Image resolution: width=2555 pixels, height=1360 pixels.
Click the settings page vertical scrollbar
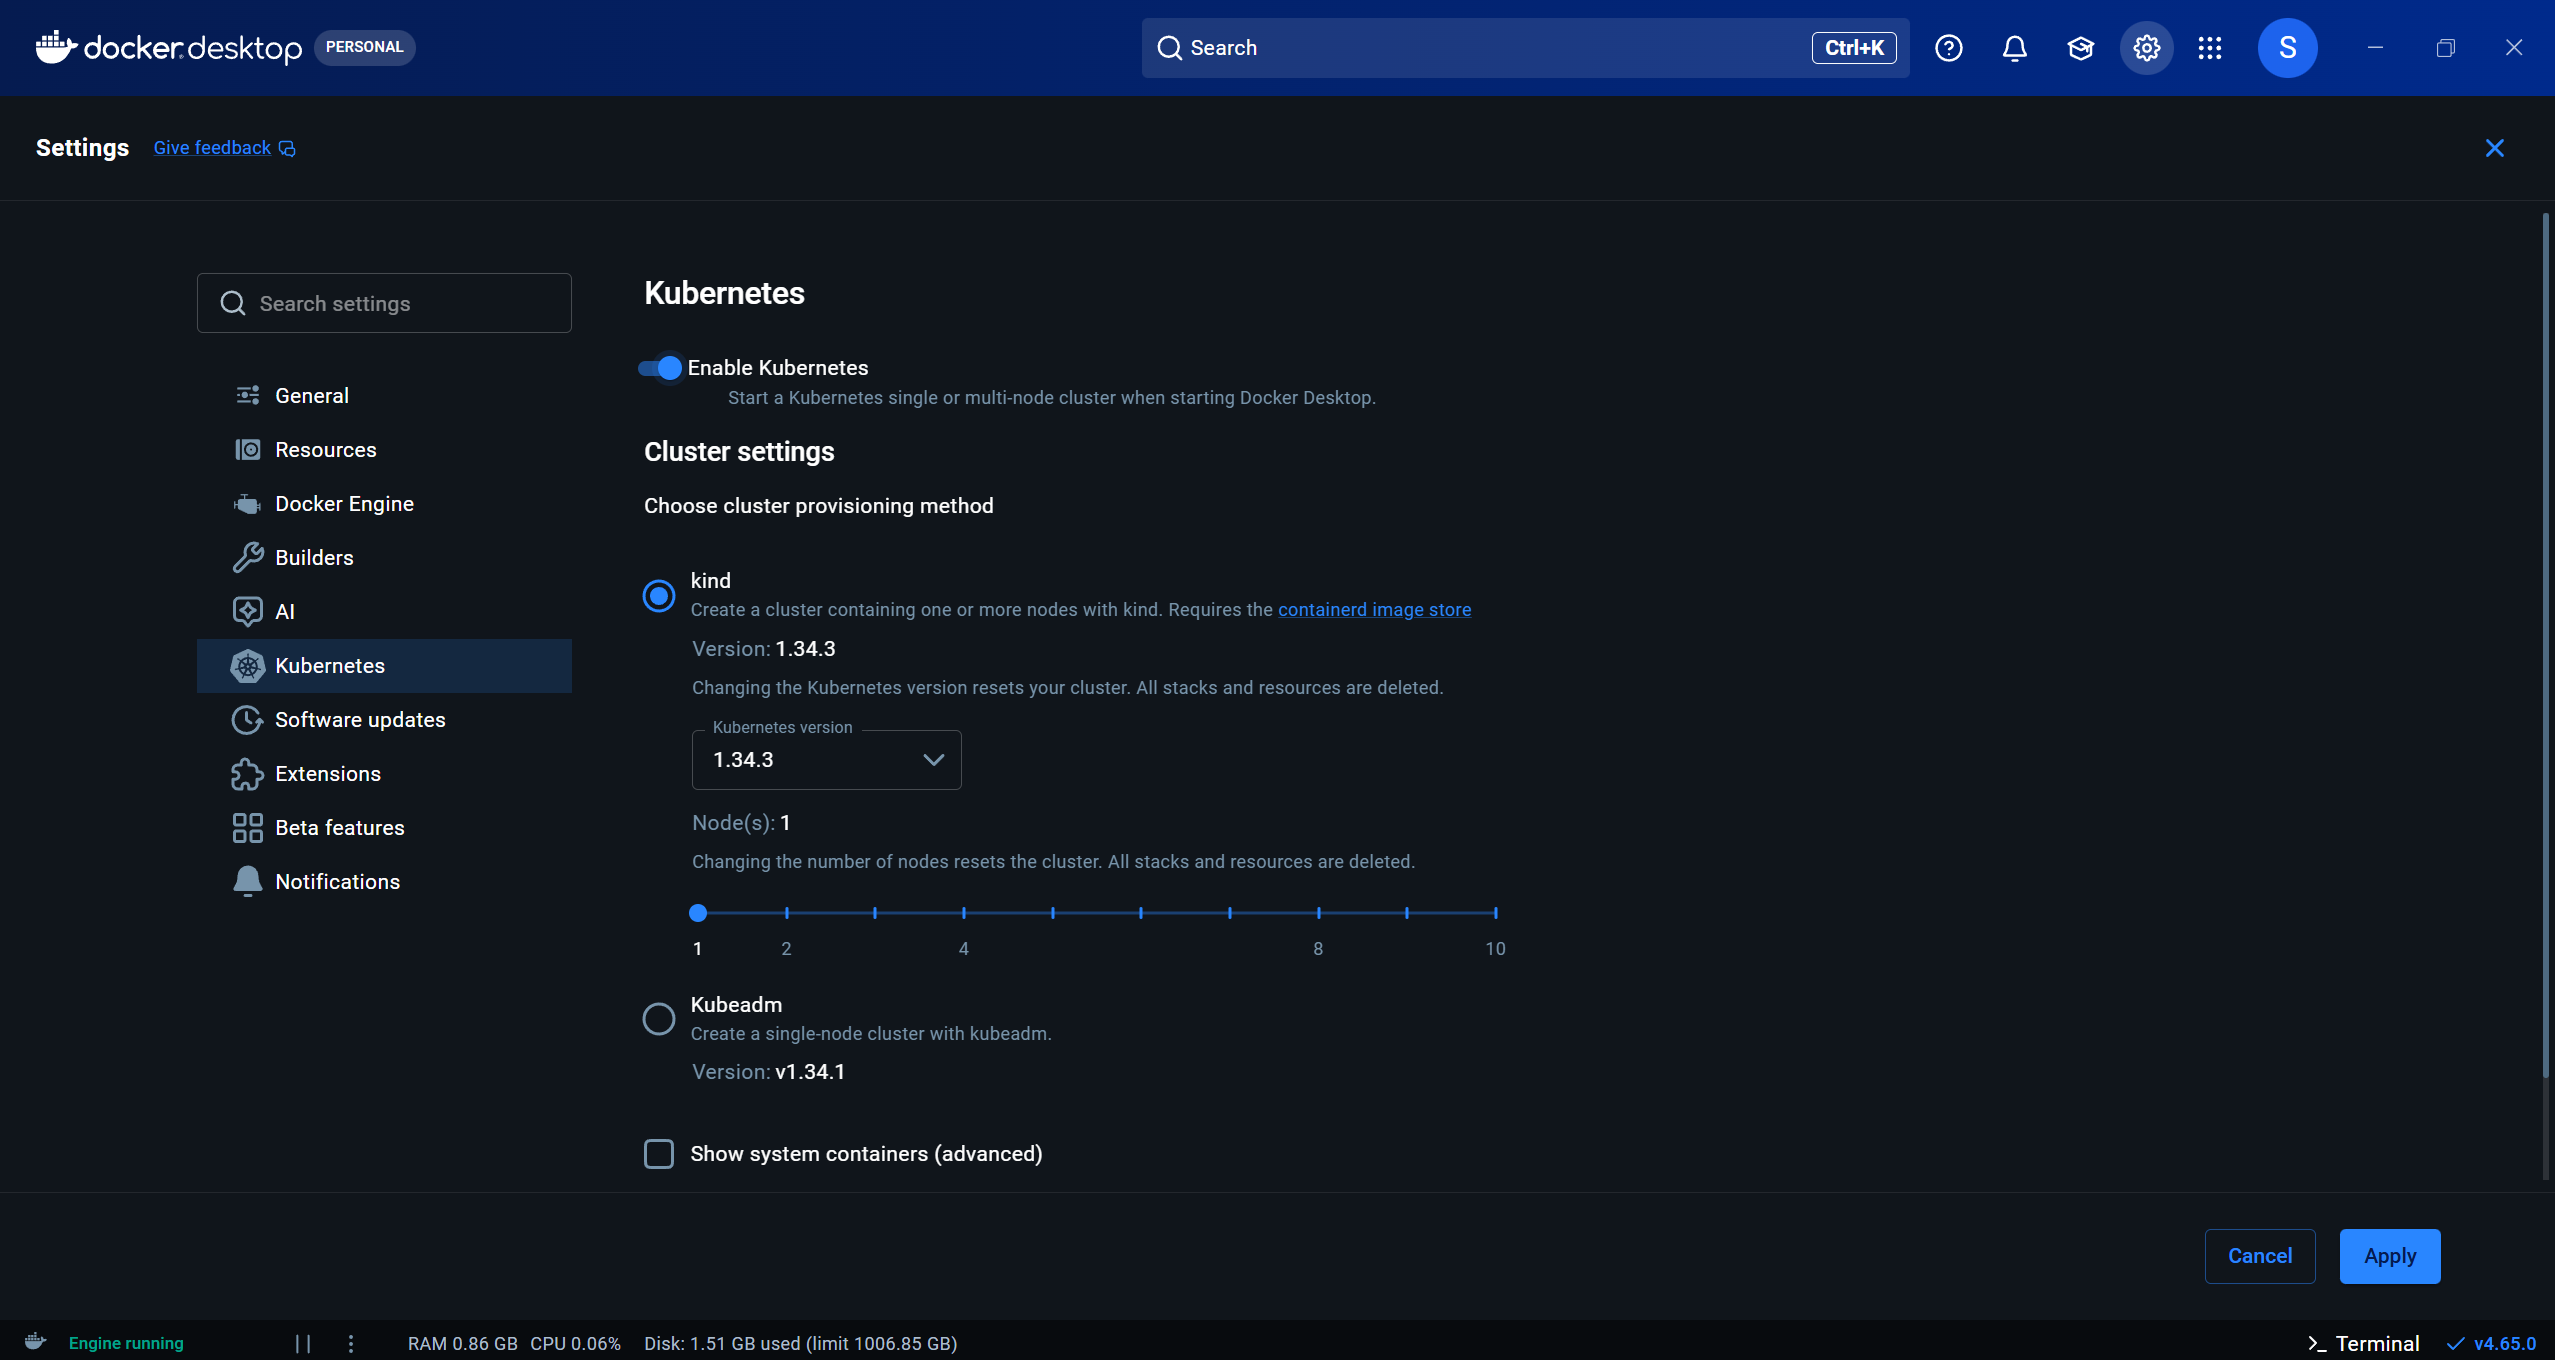point(2545,645)
